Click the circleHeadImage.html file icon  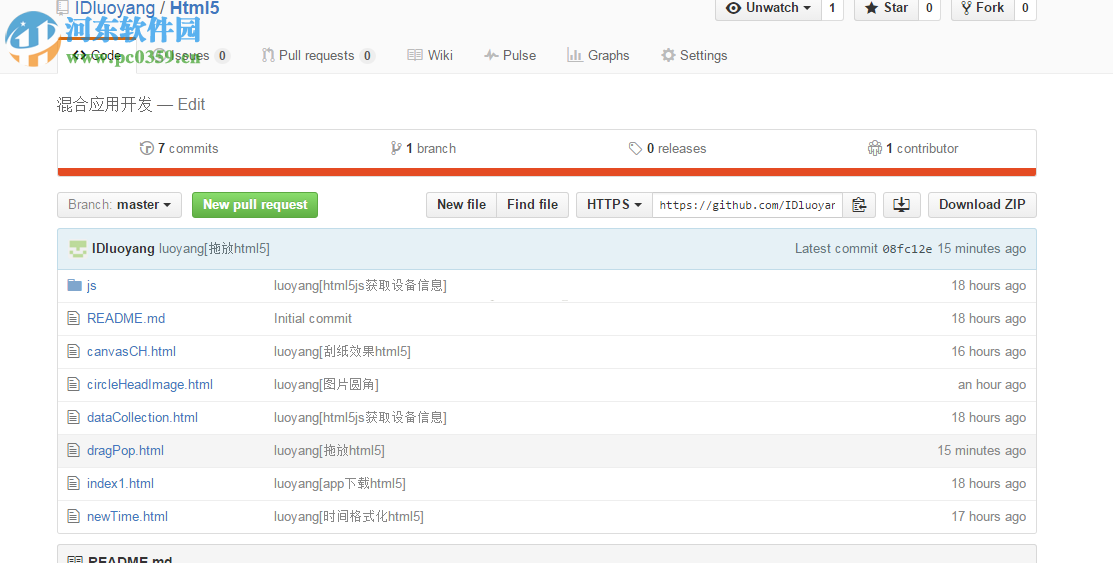click(74, 384)
